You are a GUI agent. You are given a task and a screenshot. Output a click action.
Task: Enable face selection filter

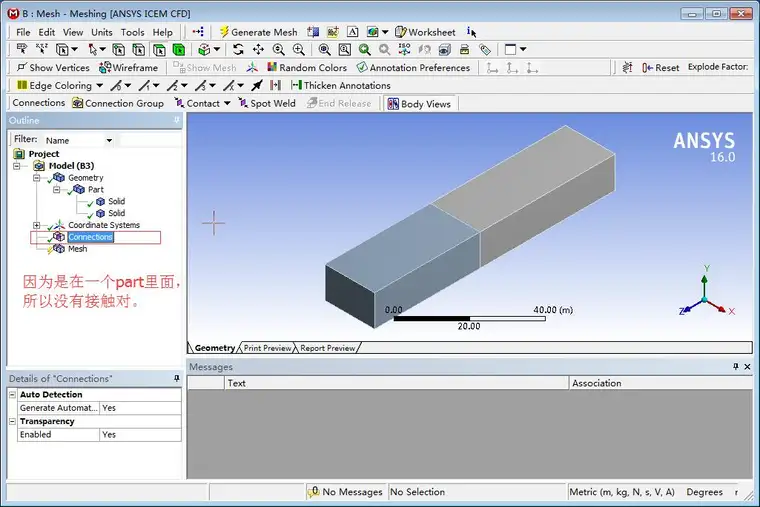coord(159,49)
